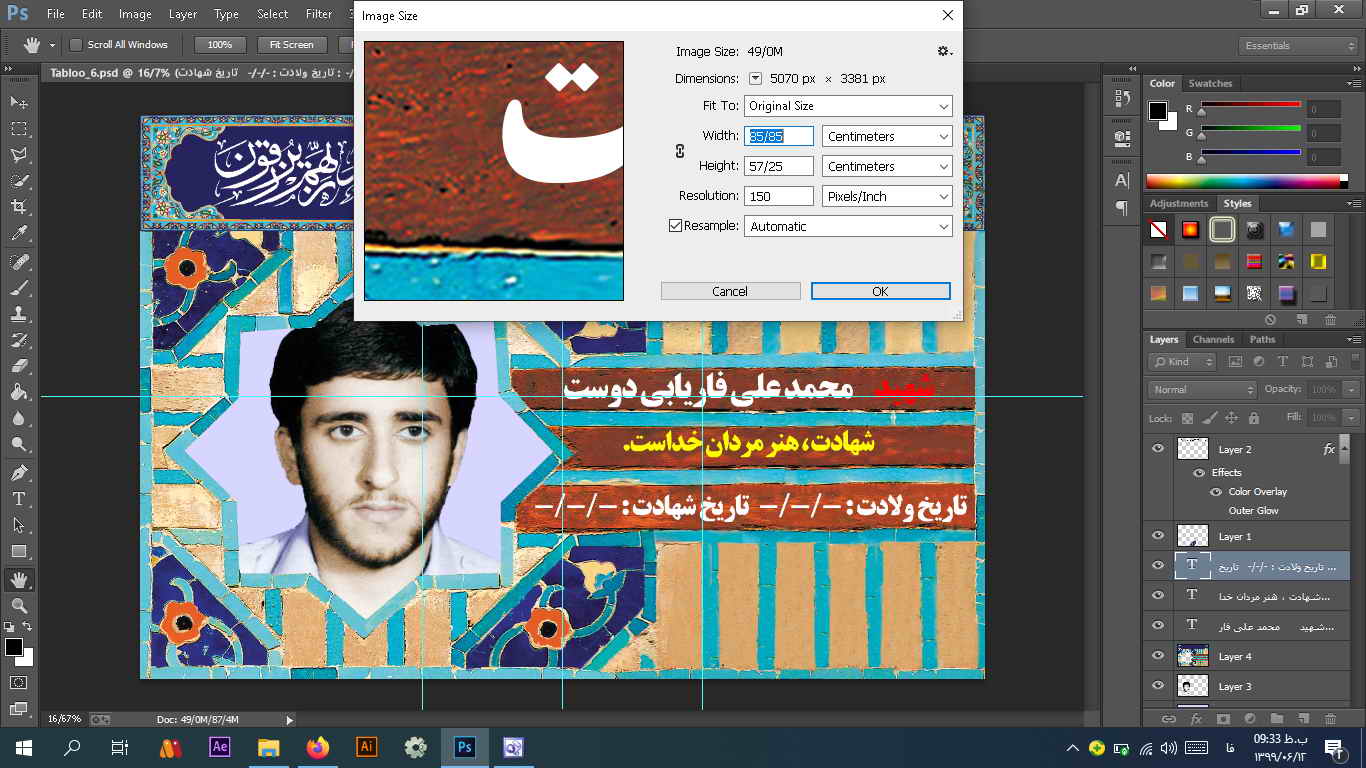This screenshot has height=768, width=1366.
Task: Click the color spectrum ramp bar
Action: tap(1243, 181)
